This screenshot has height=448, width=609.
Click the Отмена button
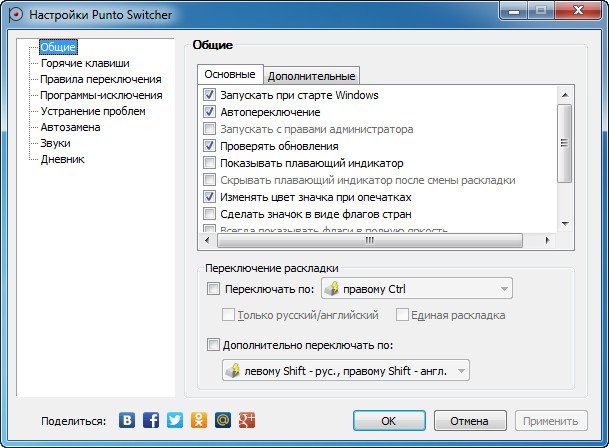[470, 421]
